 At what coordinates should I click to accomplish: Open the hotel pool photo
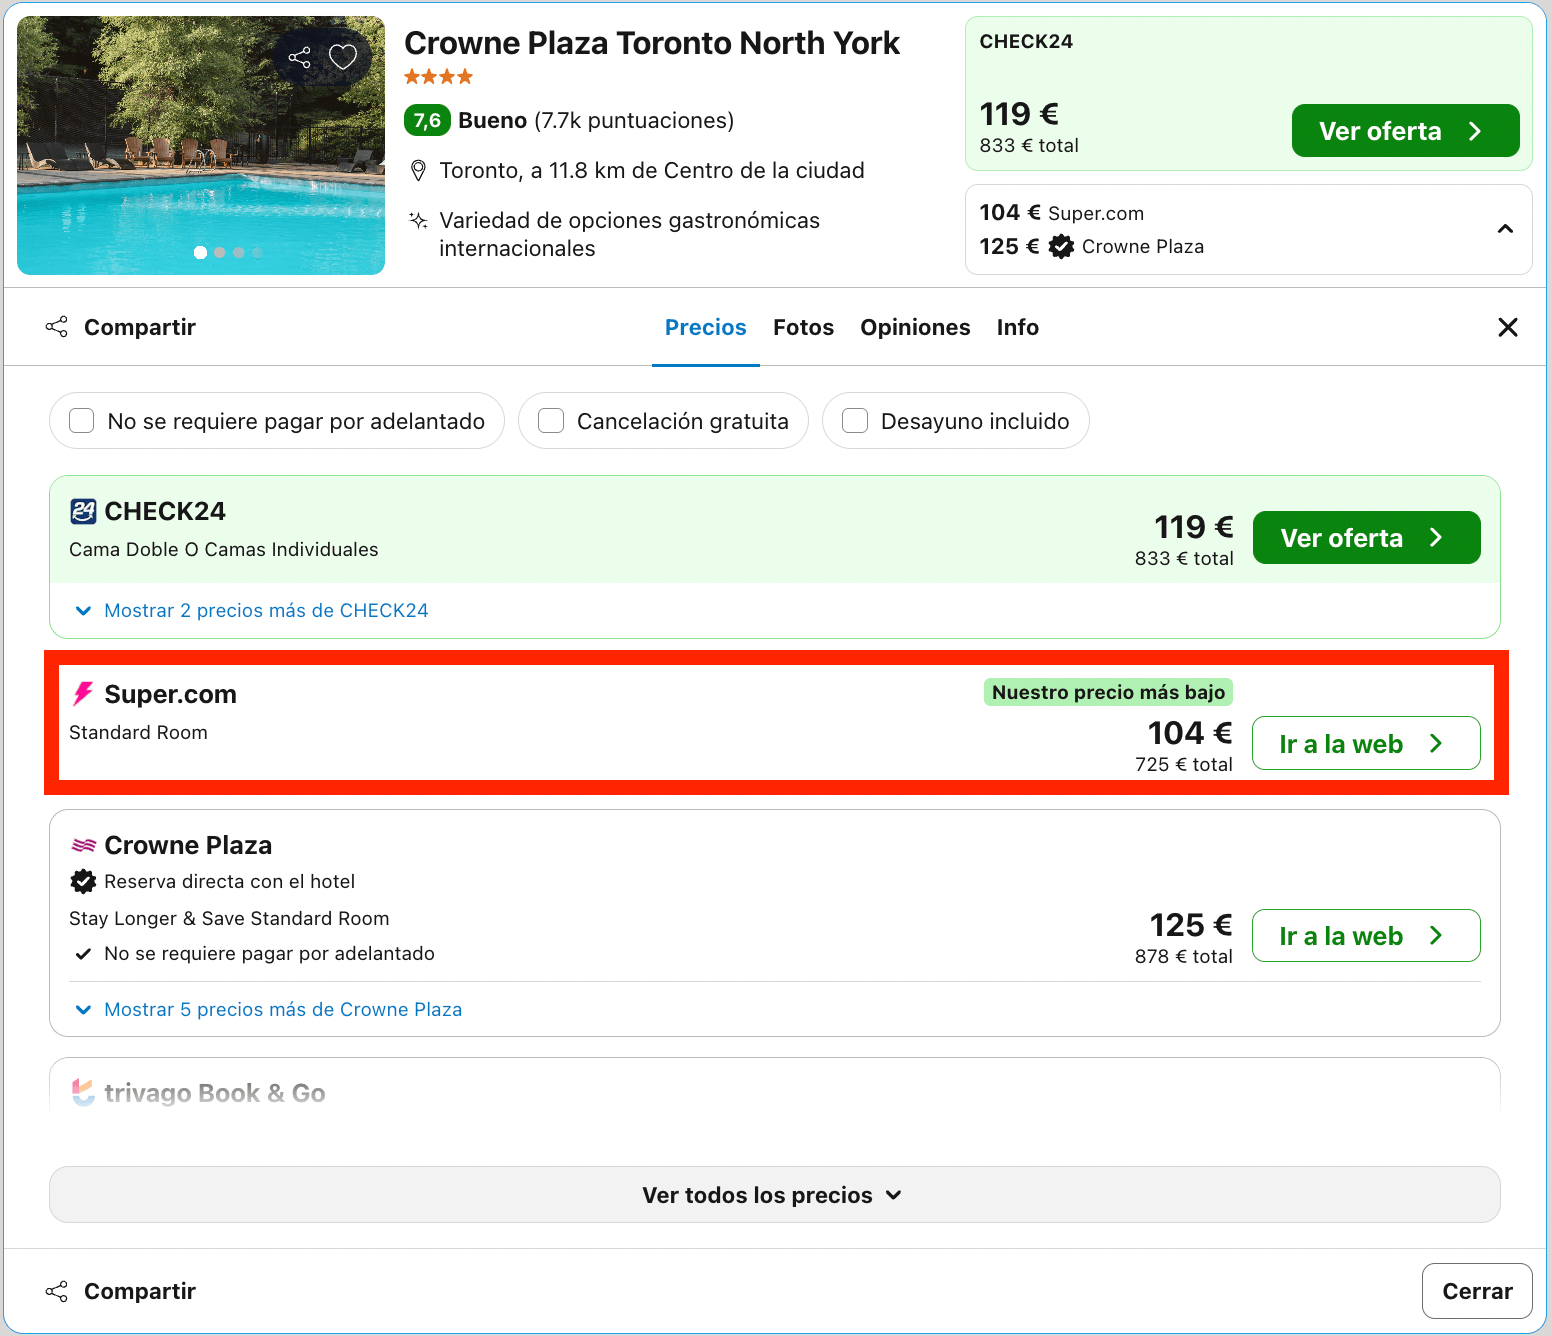(x=201, y=145)
